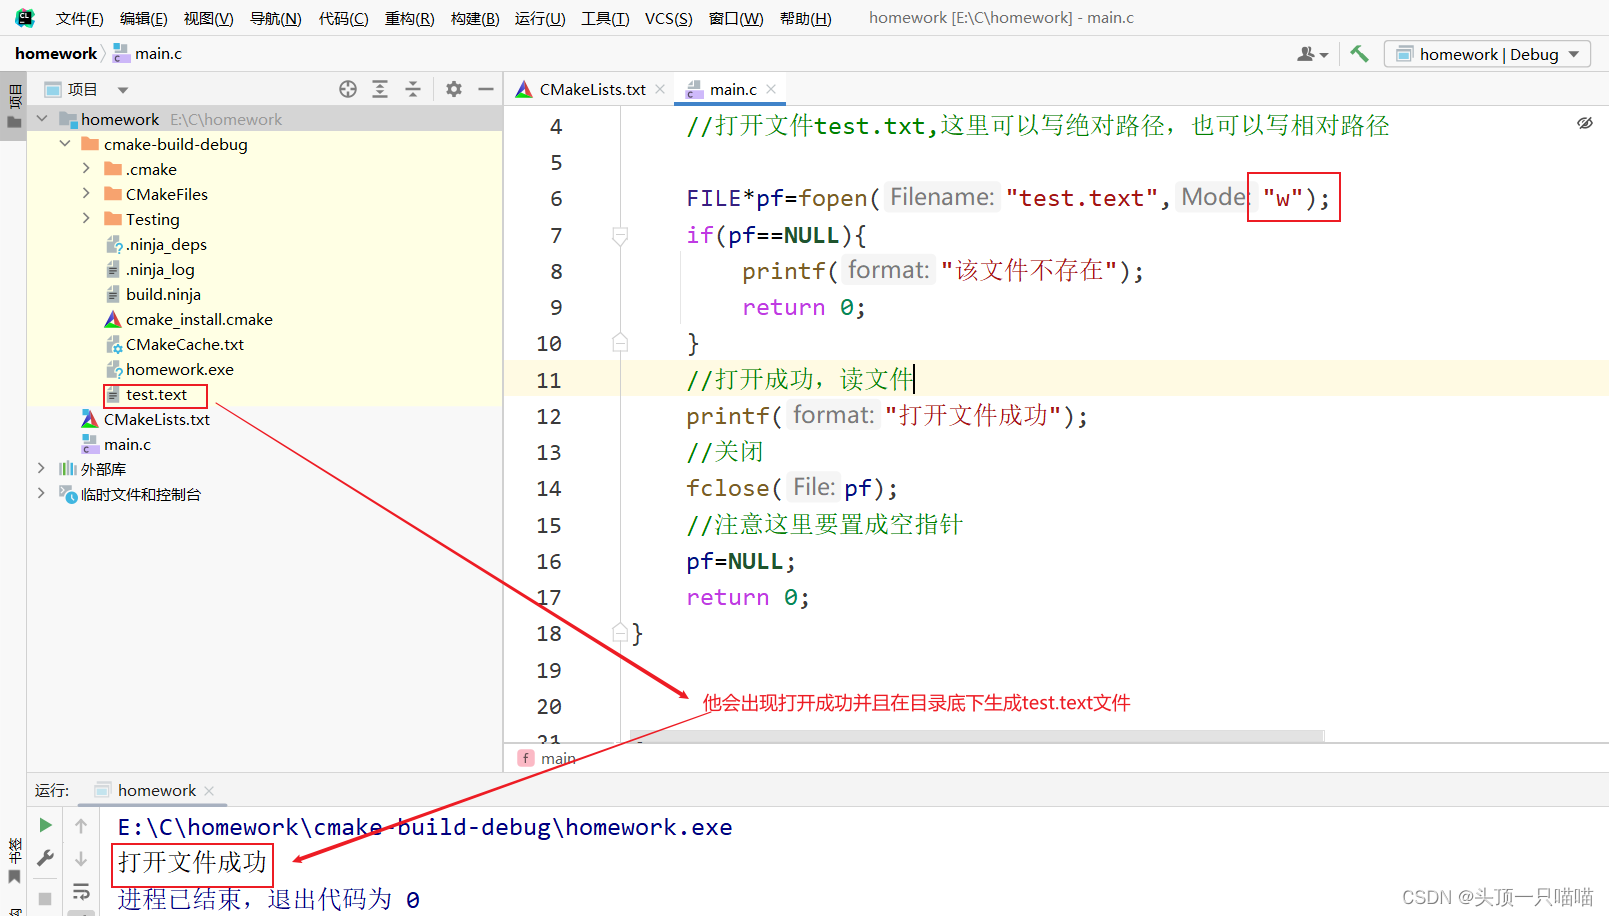Click the CLion application logo icon
This screenshot has height=916, width=1609.
tap(24, 18)
